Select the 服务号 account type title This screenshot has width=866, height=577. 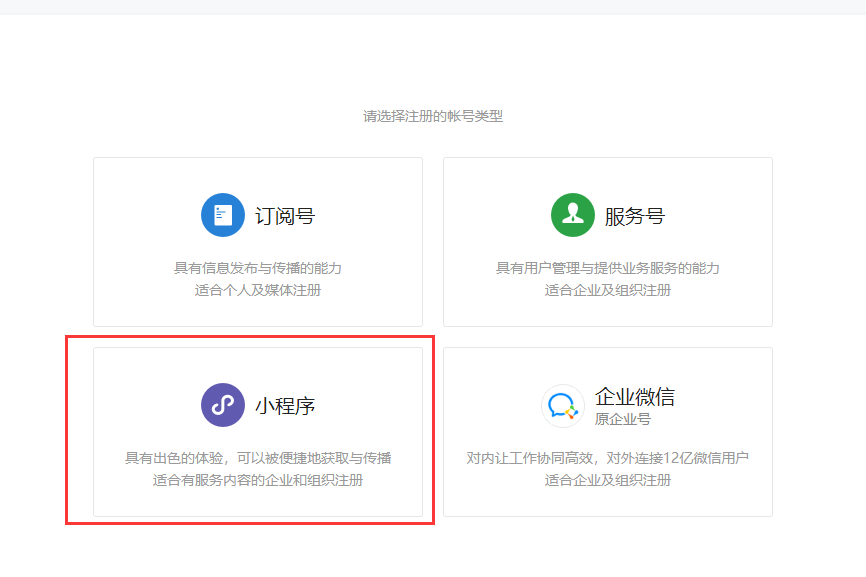tap(635, 216)
